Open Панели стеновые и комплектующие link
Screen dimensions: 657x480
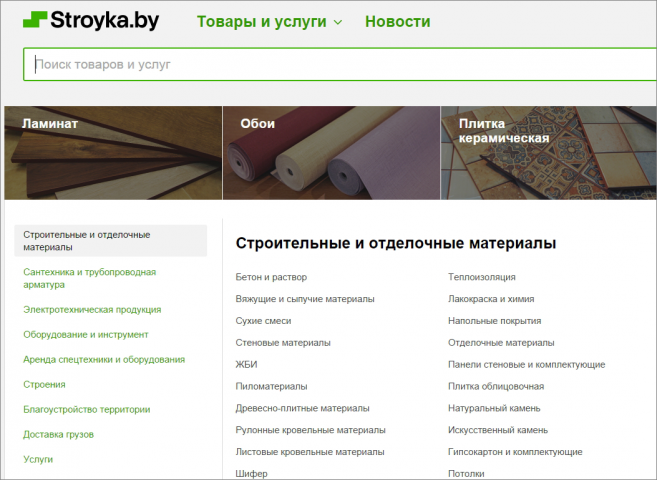(527, 364)
